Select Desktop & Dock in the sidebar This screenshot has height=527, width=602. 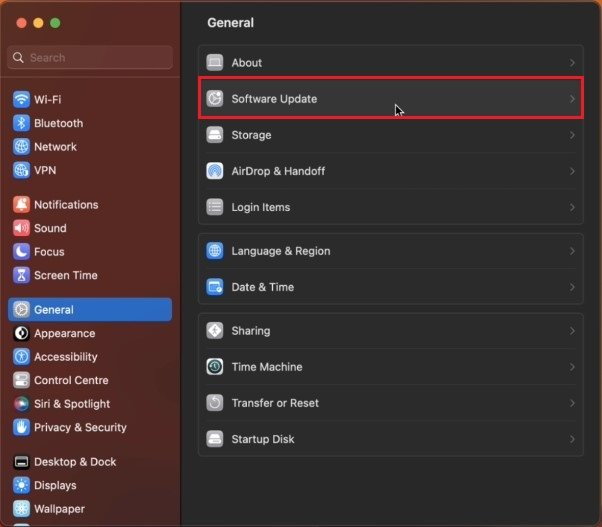75,462
